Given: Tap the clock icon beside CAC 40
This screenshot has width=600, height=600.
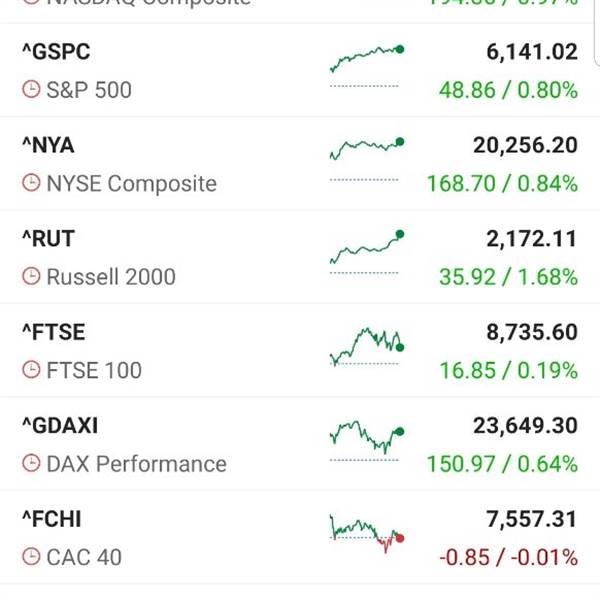Looking at the screenshot, I should tap(31, 556).
